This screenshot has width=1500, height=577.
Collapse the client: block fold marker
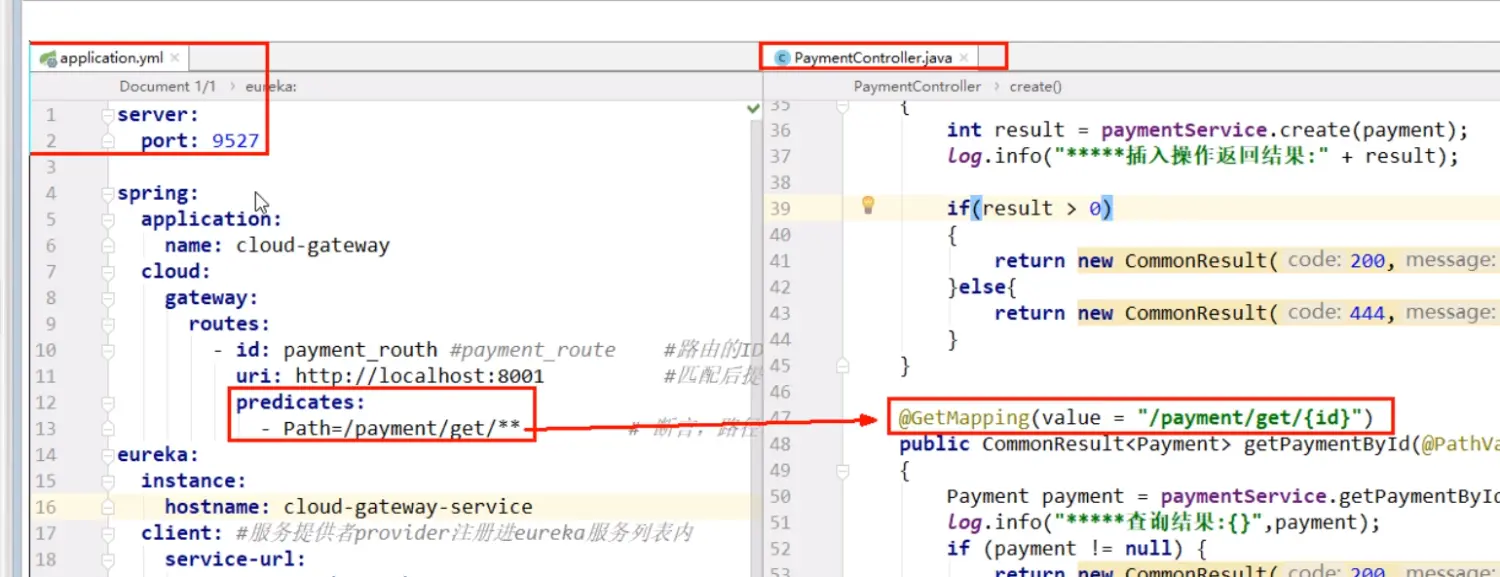pyautogui.click(x=108, y=533)
